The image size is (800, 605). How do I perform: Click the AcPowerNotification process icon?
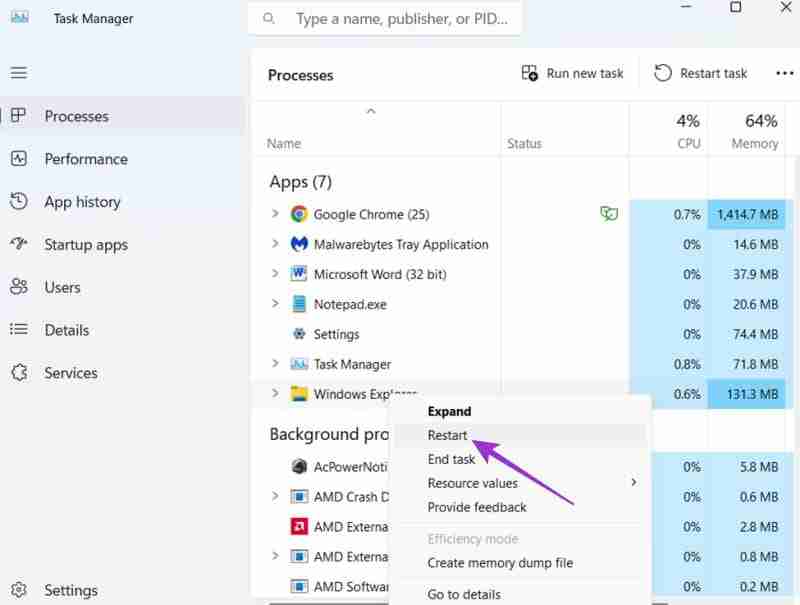click(299, 466)
